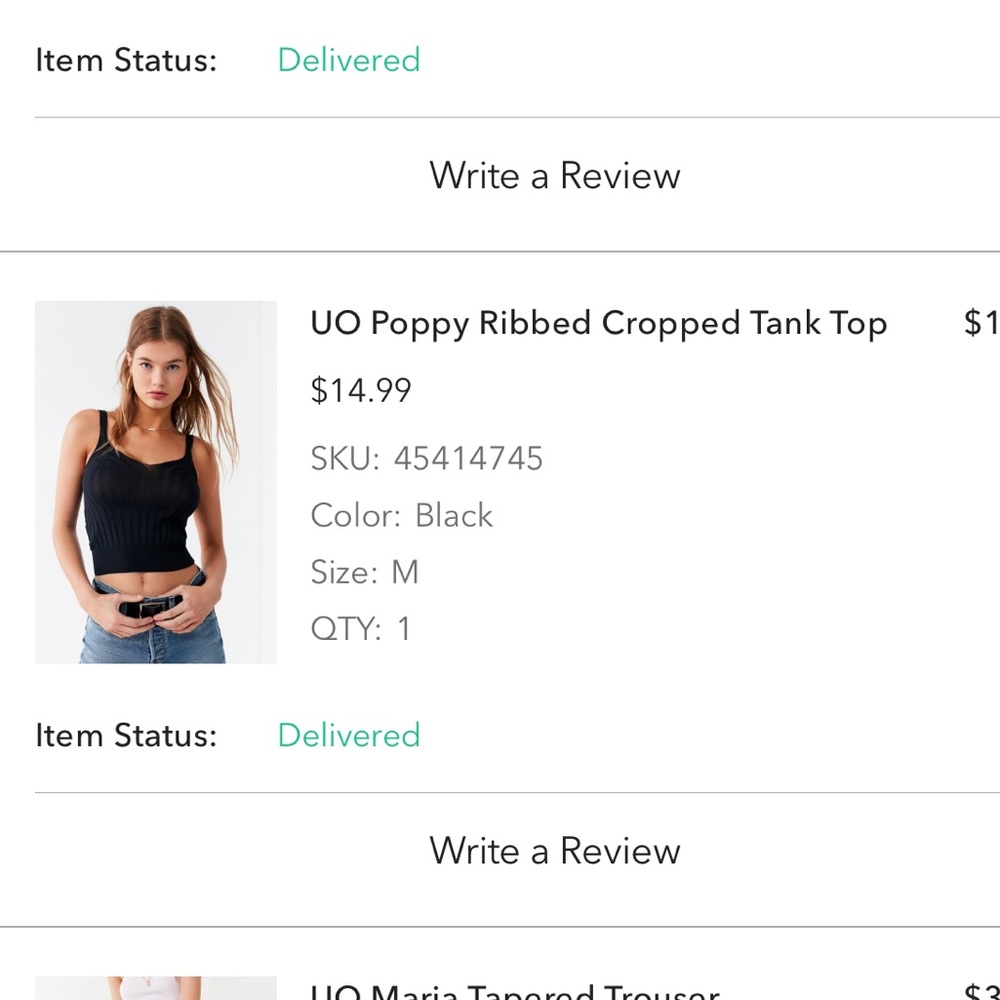The height and width of the screenshot is (1000, 1000).
Task: Click the second Delivered status text
Action: (x=348, y=735)
